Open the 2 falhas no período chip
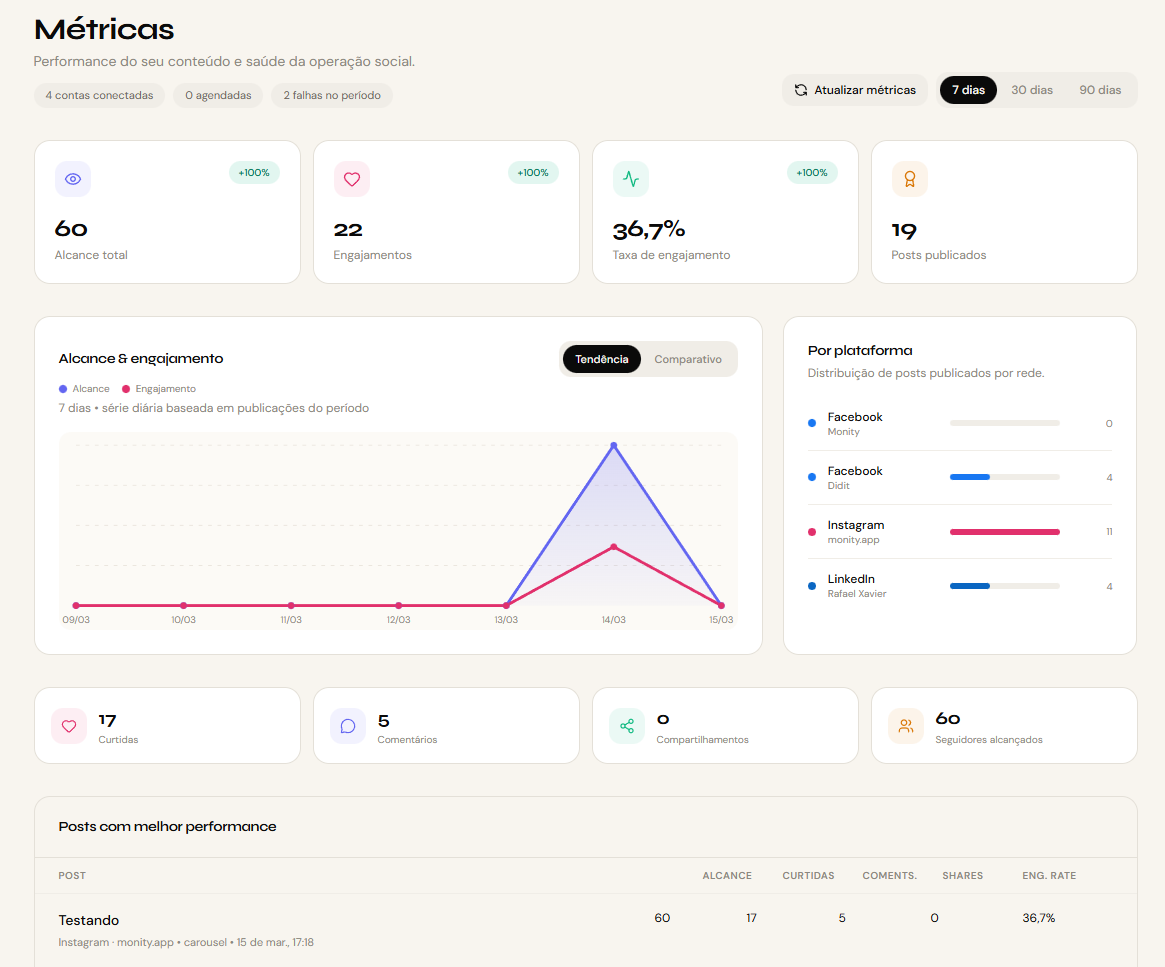The image size is (1165, 967). (332, 95)
